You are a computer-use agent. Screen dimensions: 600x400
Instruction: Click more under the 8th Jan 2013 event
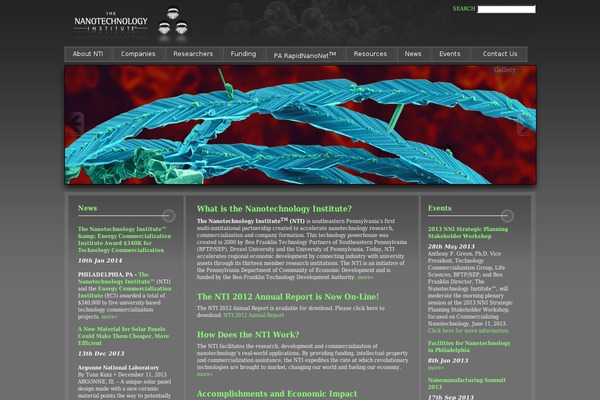436,368
